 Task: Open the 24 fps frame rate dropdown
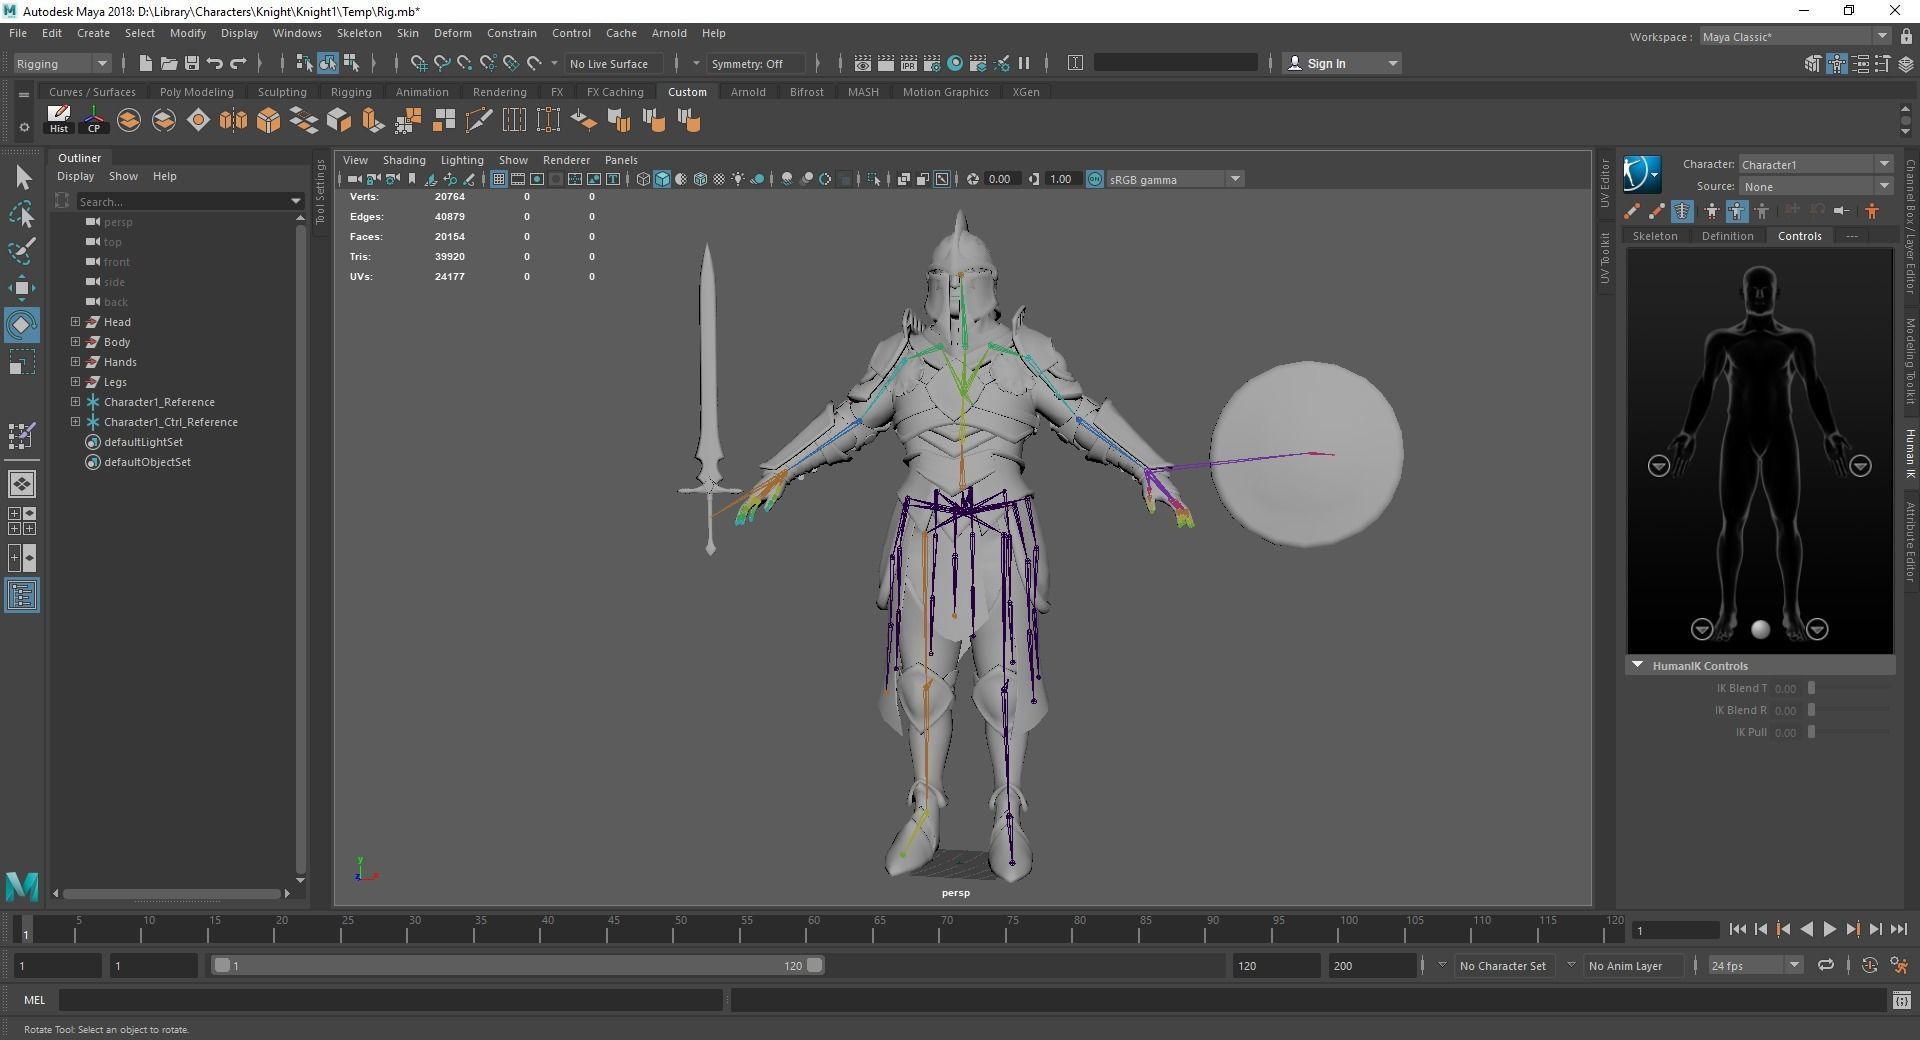click(1755, 965)
